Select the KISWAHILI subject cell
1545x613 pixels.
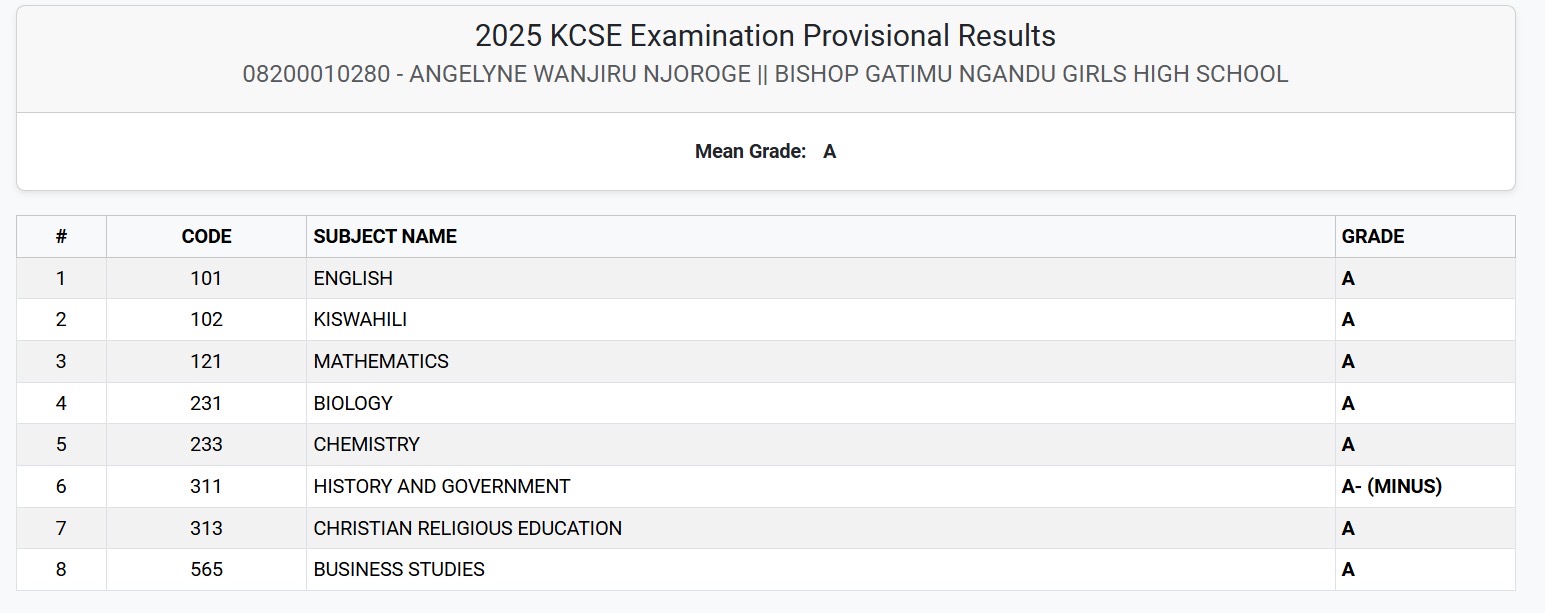tap(360, 320)
